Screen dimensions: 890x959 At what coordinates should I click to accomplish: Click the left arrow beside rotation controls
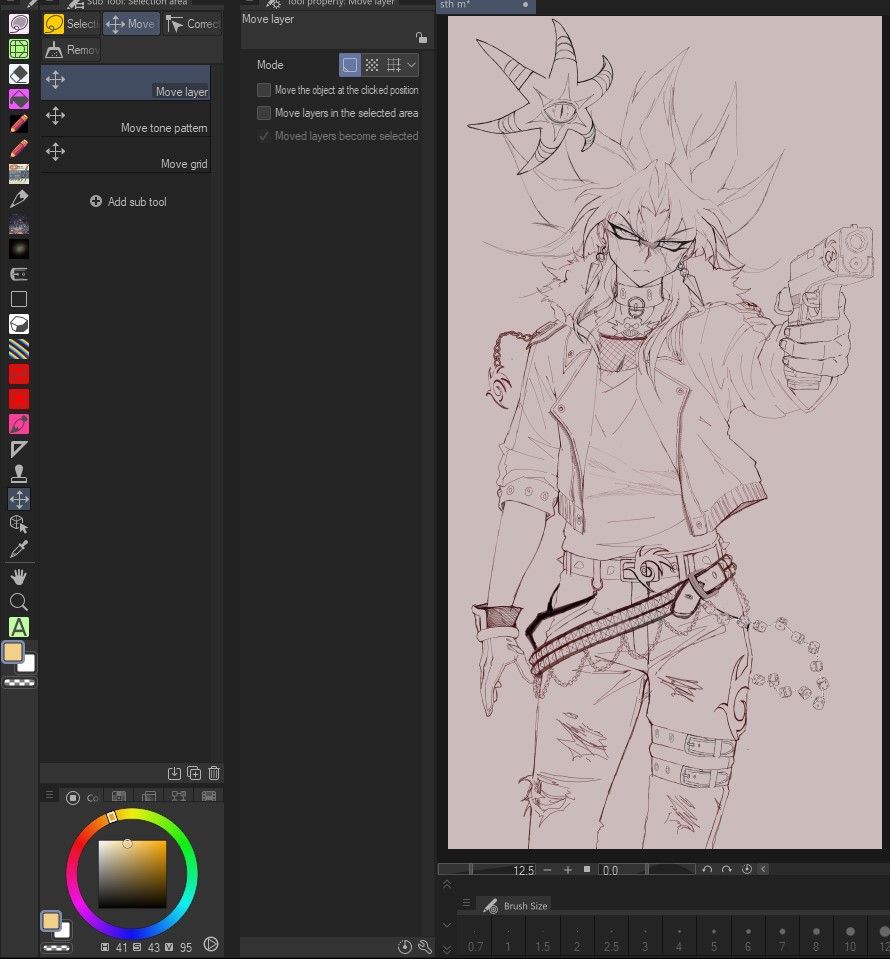763,869
